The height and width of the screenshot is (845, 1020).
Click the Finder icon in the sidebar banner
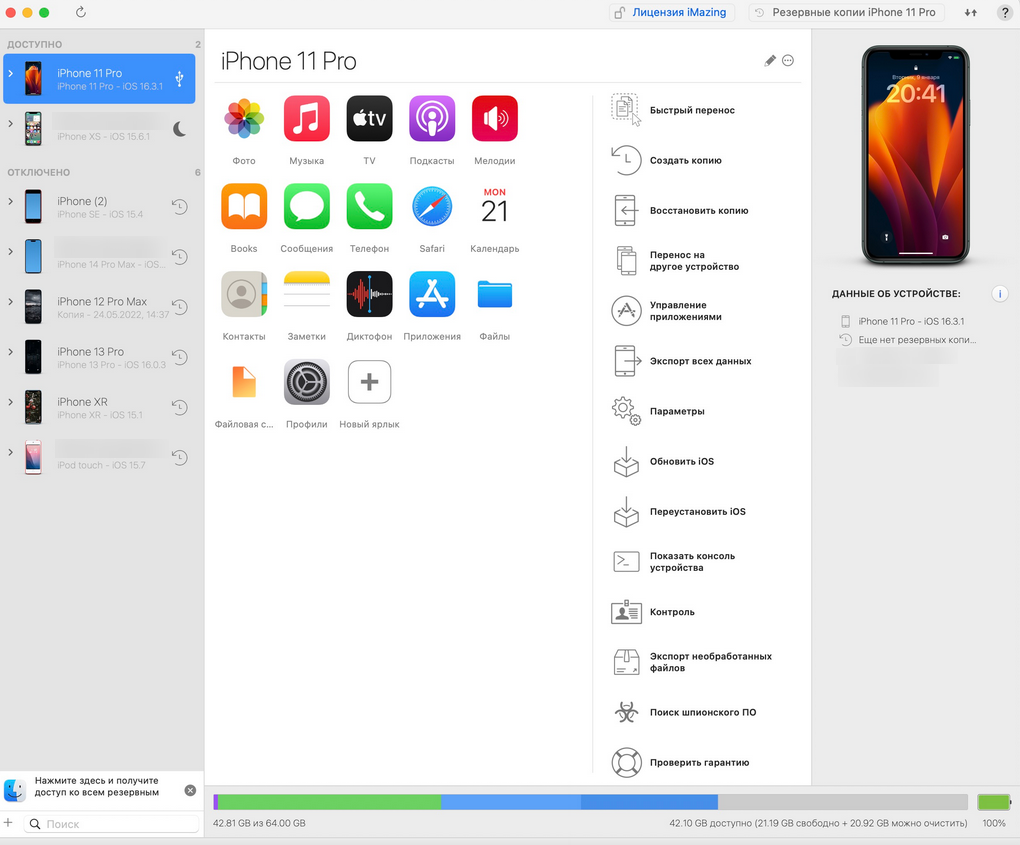14,790
